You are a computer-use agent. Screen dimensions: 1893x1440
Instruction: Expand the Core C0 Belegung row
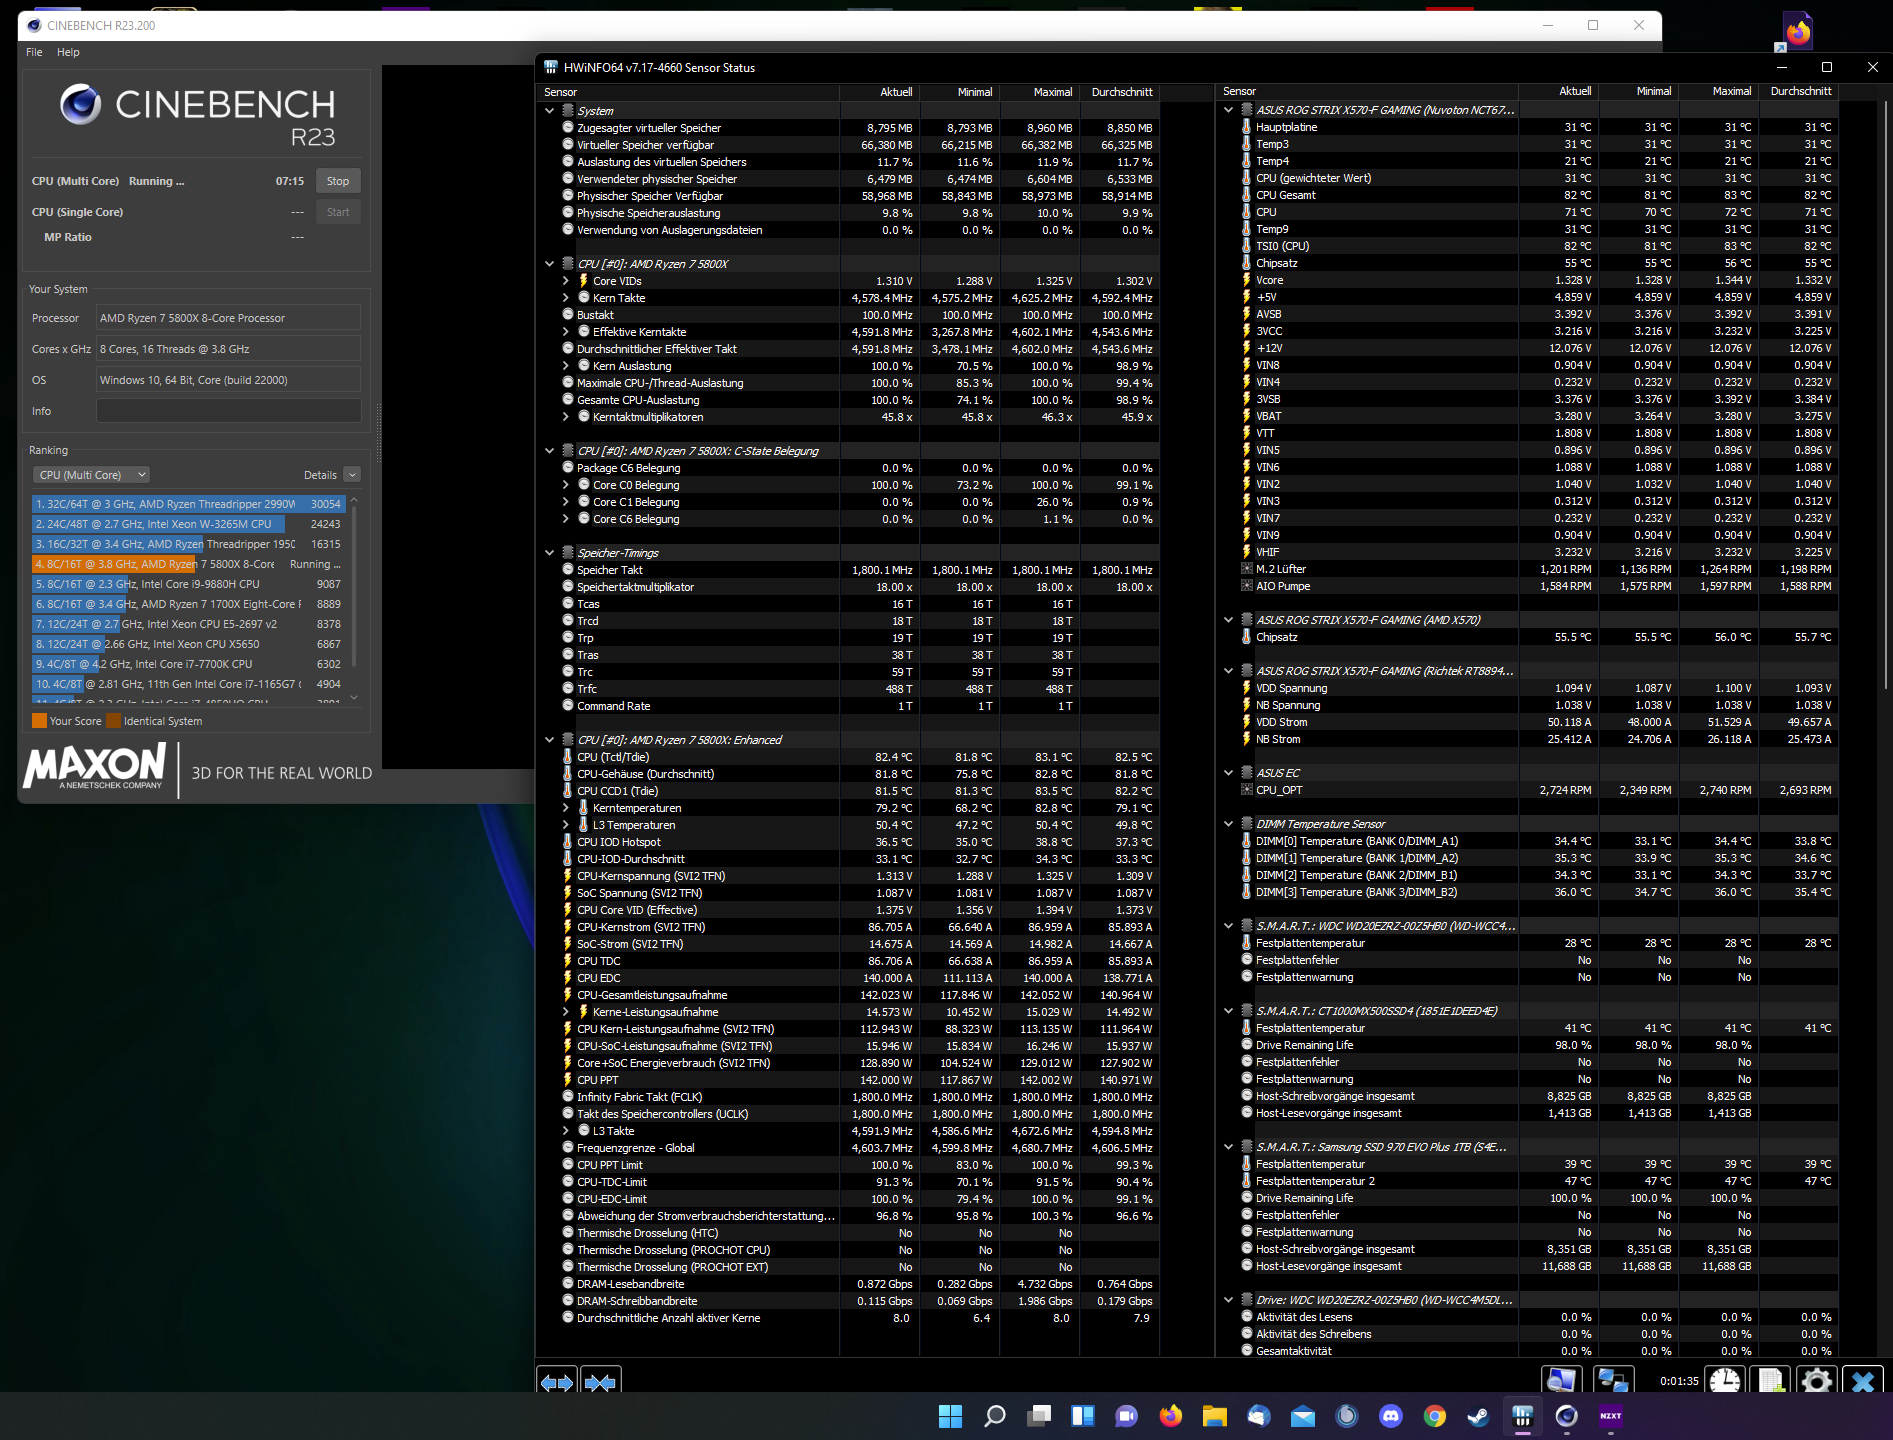tap(566, 485)
